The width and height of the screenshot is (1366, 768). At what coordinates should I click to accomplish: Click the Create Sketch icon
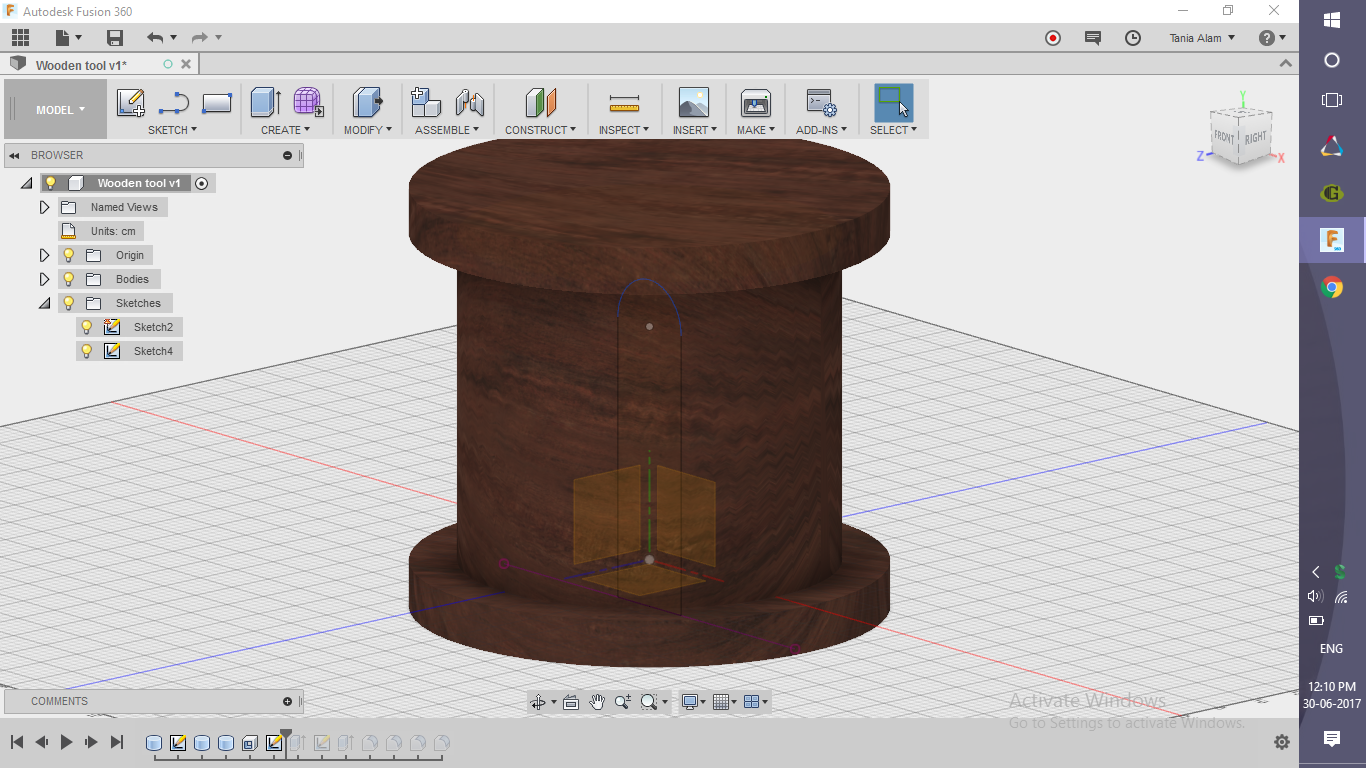point(131,103)
